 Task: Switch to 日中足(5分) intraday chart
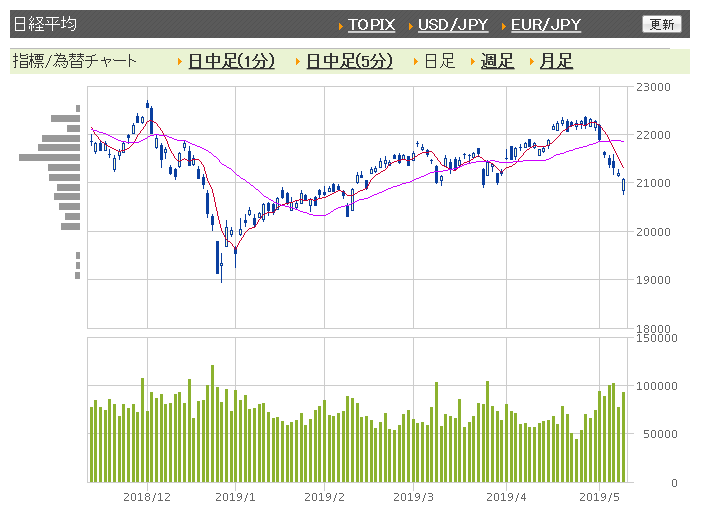point(349,61)
